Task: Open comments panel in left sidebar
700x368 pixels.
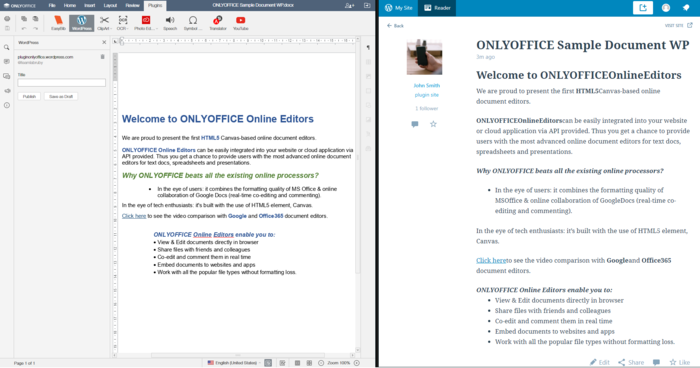Action: point(7,62)
